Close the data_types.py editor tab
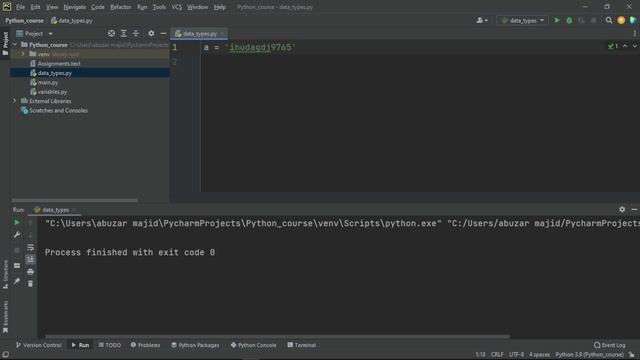The height and width of the screenshot is (360, 640). (x=222, y=33)
